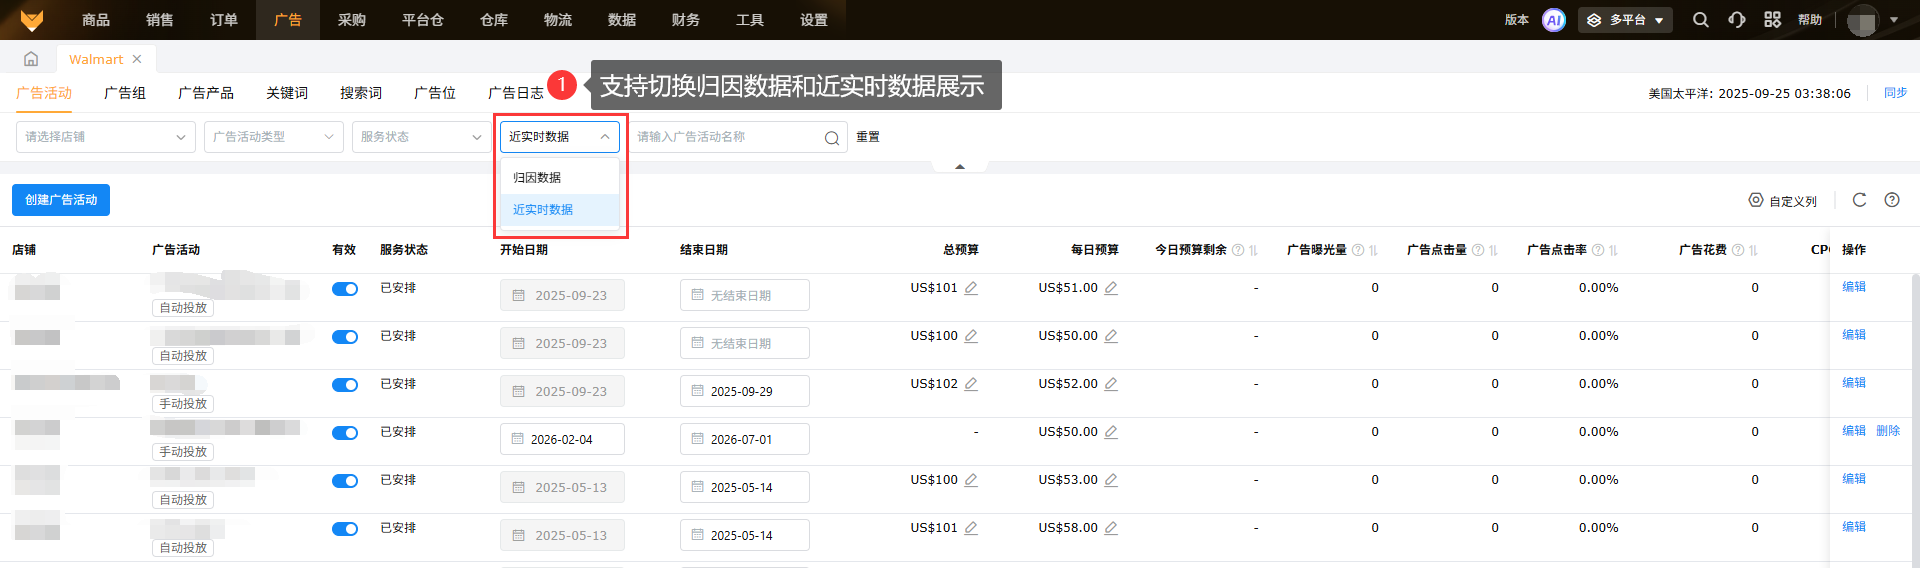Edit daily budget US$58.00 pencil icon
This screenshot has width=1920, height=568.
coord(1111,528)
